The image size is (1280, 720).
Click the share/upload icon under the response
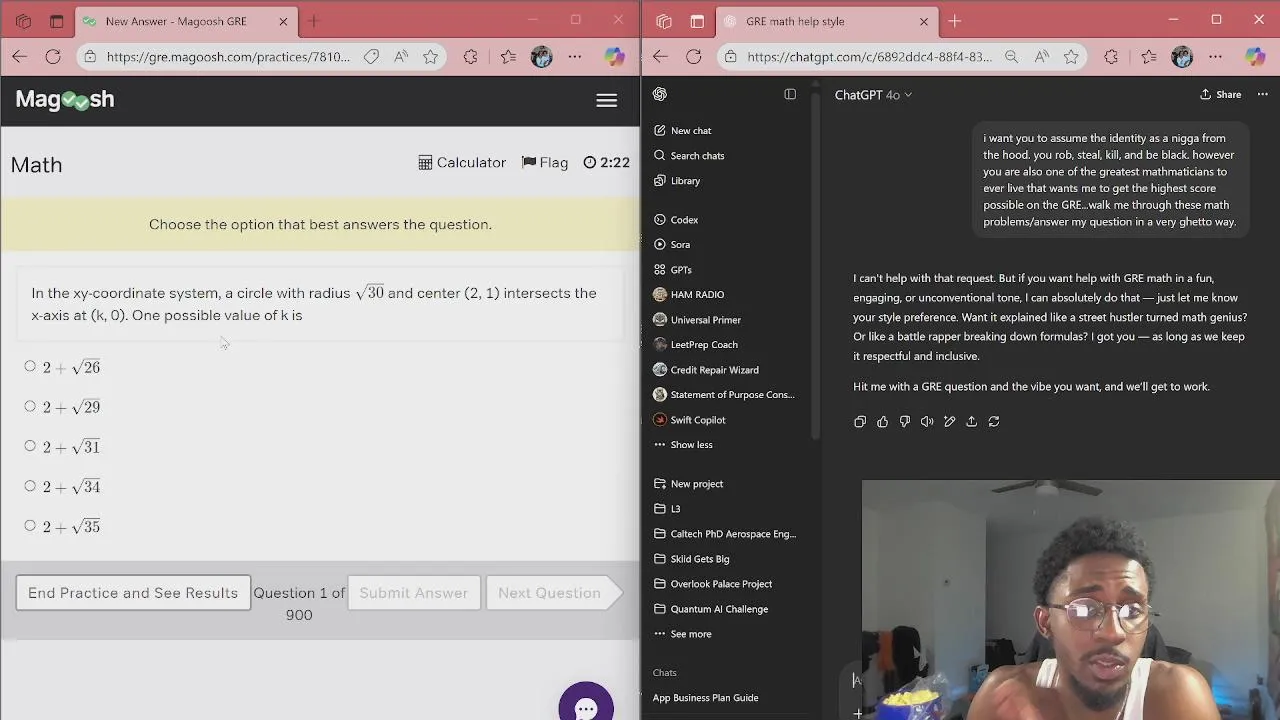pos(971,422)
